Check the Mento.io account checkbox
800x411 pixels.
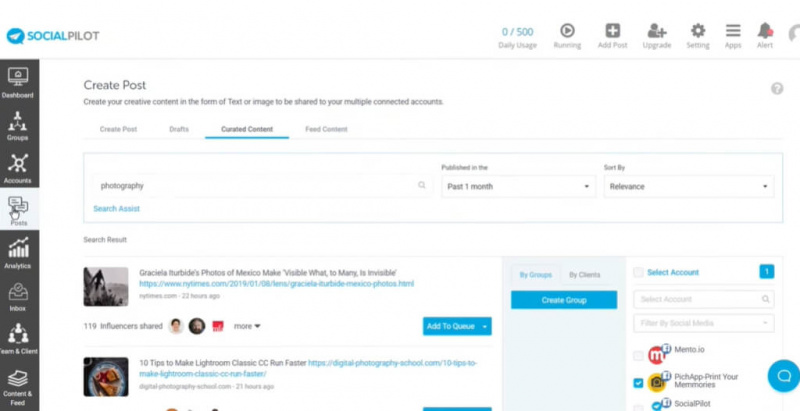pos(638,355)
